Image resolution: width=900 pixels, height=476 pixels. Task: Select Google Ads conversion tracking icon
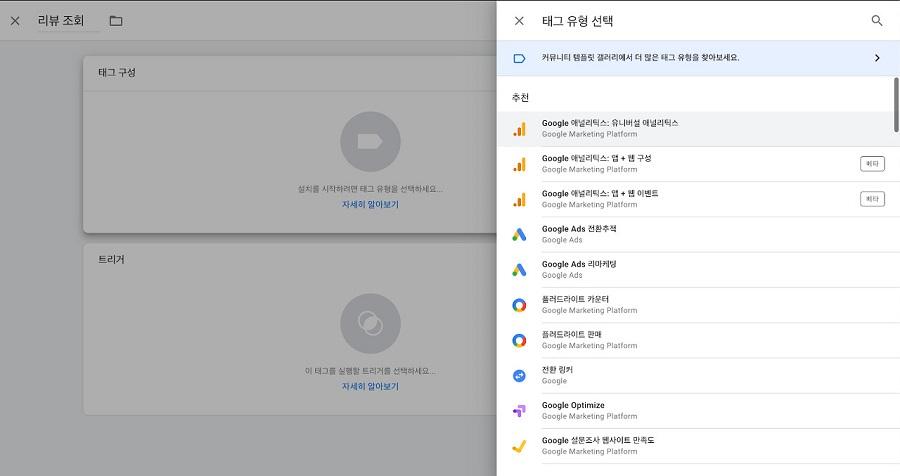click(519, 234)
